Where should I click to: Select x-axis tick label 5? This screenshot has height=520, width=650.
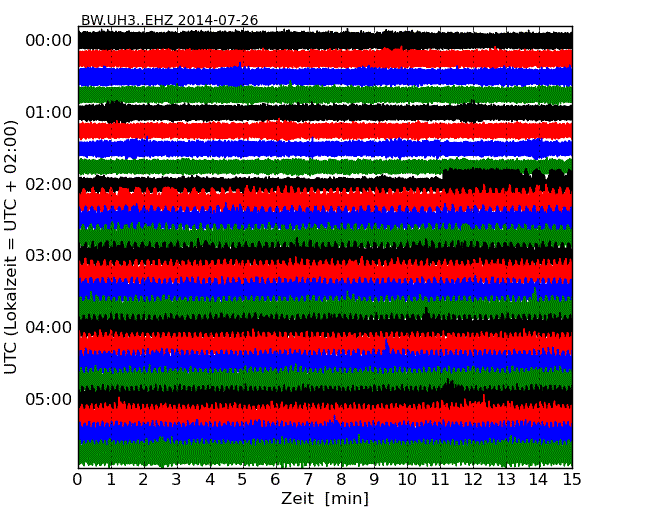tap(243, 480)
